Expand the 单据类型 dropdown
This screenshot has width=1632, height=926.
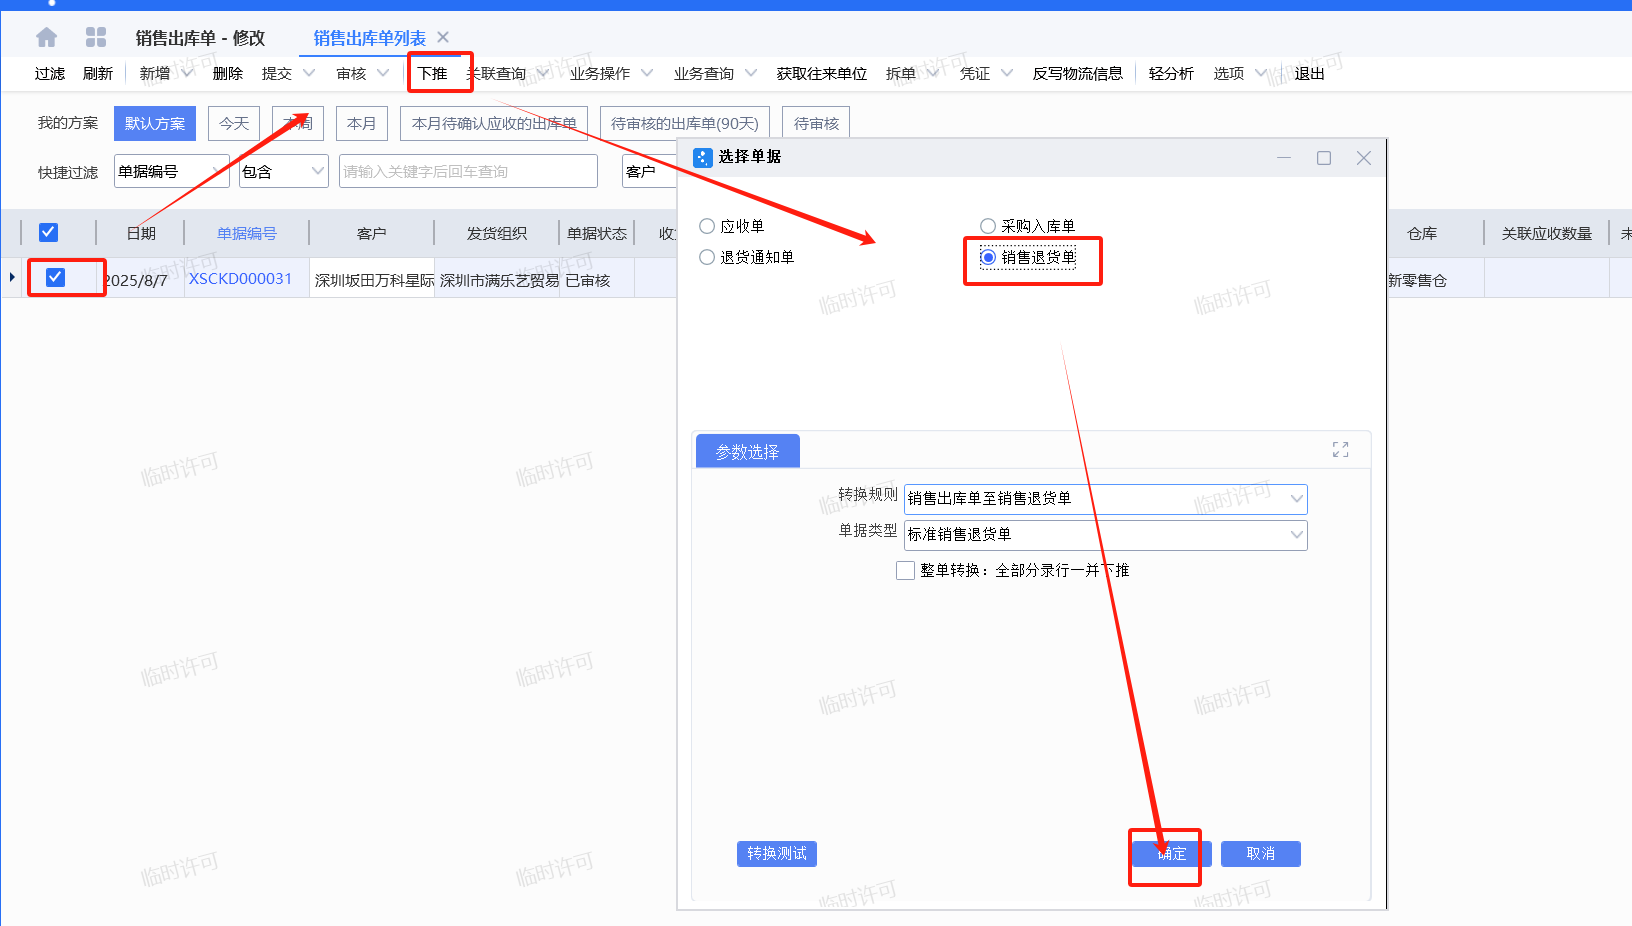click(x=1296, y=535)
